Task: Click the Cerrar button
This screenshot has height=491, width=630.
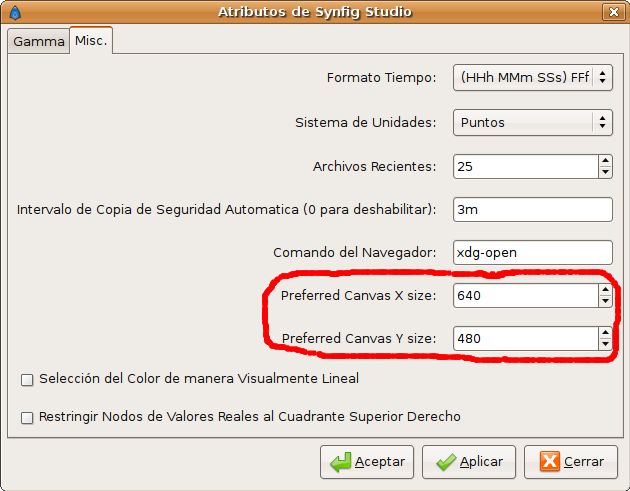Action: tap(571, 462)
